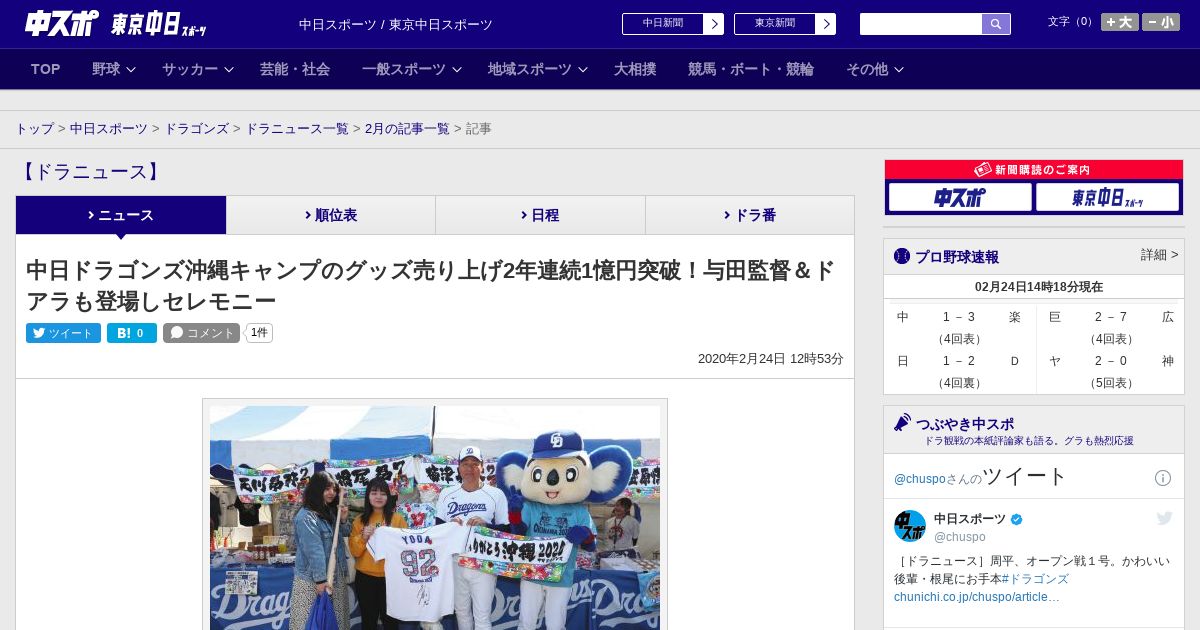Open the 芸能・社会 menu item
This screenshot has height=630, width=1200.
click(295, 69)
